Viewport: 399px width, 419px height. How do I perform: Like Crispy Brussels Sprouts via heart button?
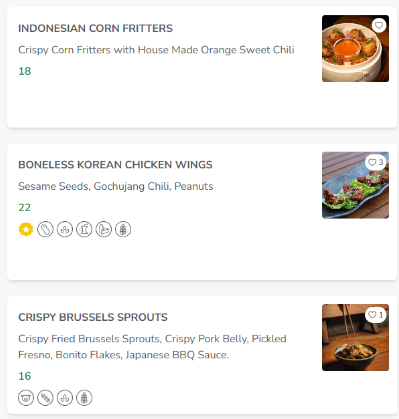coord(376,315)
